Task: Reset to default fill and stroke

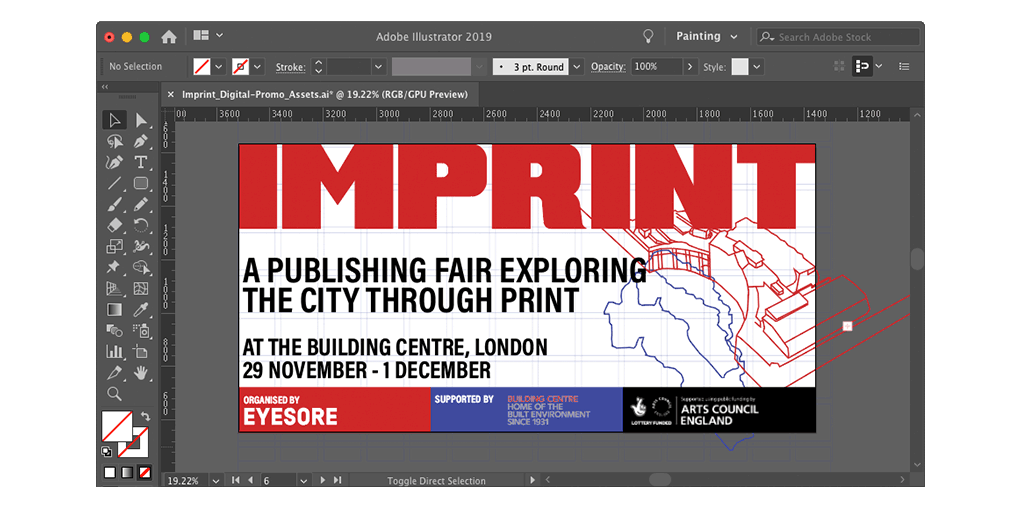Action: (106, 451)
